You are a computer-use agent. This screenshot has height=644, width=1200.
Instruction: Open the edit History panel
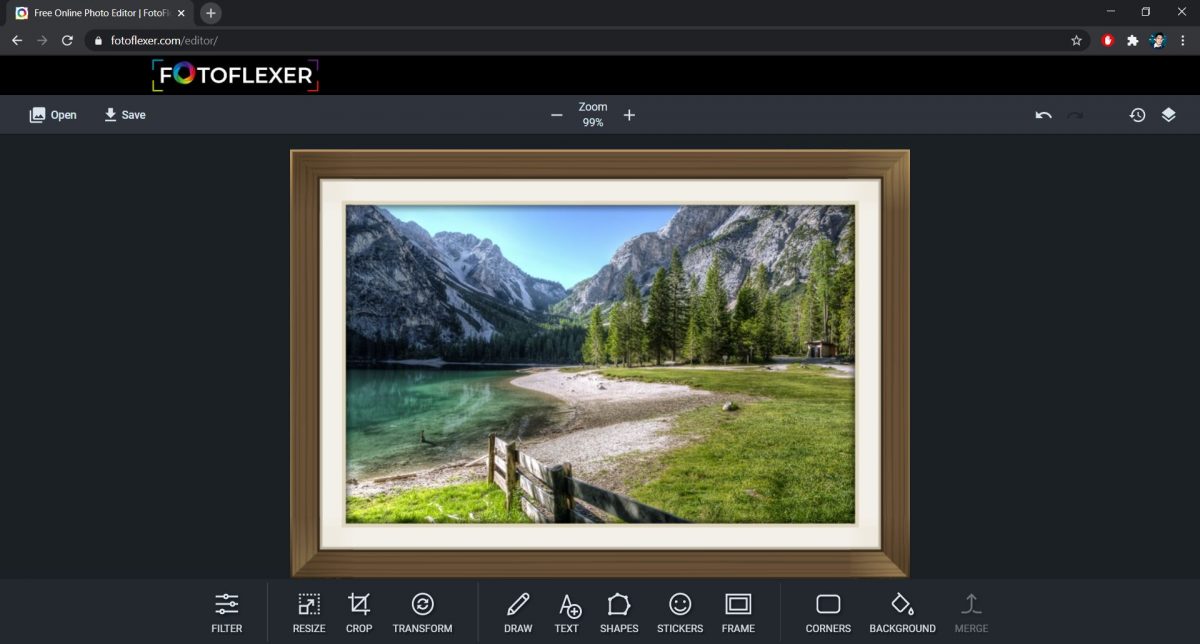(x=1138, y=115)
